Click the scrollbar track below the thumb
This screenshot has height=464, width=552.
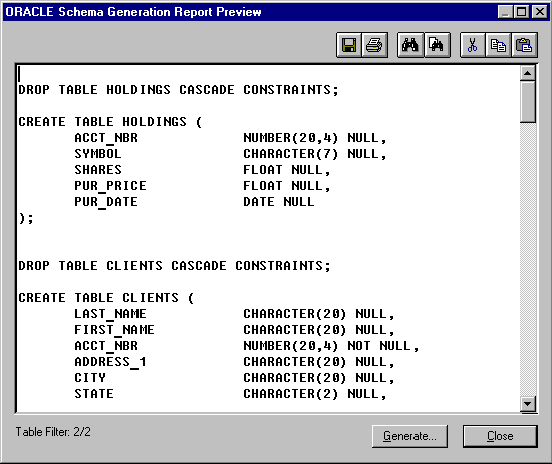pyautogui.click(x=527, y=259)
